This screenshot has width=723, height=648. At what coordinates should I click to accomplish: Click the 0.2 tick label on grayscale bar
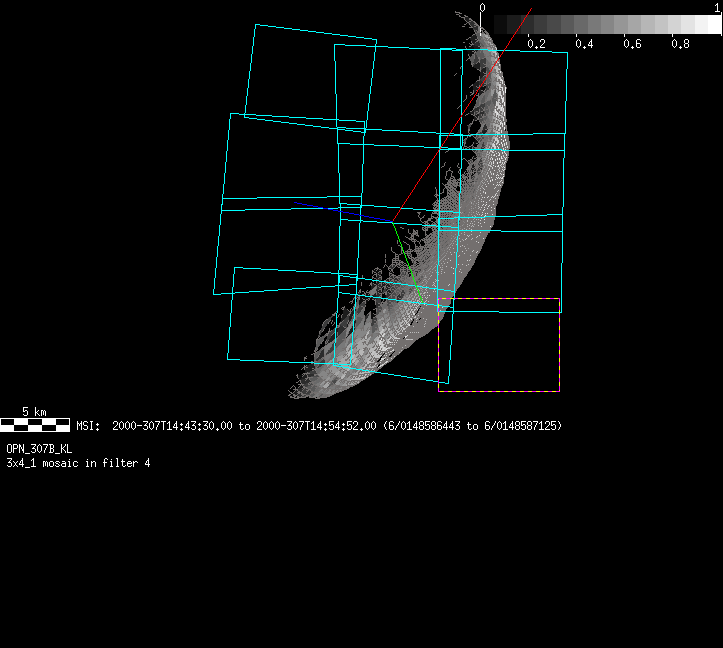click(536, 44)
